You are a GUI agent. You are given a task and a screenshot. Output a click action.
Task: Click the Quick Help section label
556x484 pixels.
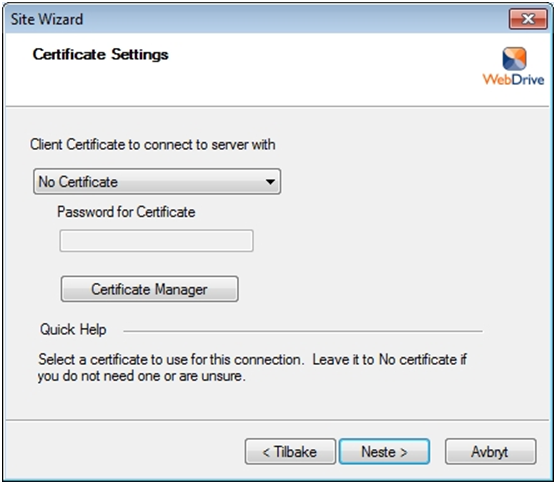pos(73,329)
